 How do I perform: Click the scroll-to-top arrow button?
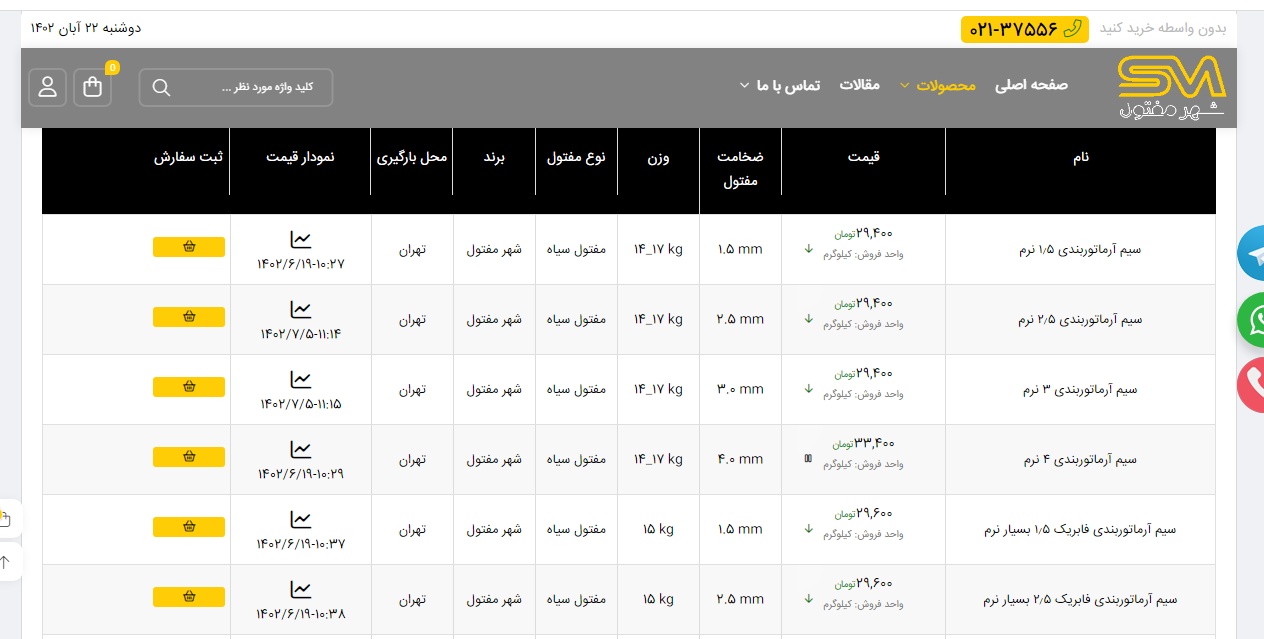[x=6, y=562]
